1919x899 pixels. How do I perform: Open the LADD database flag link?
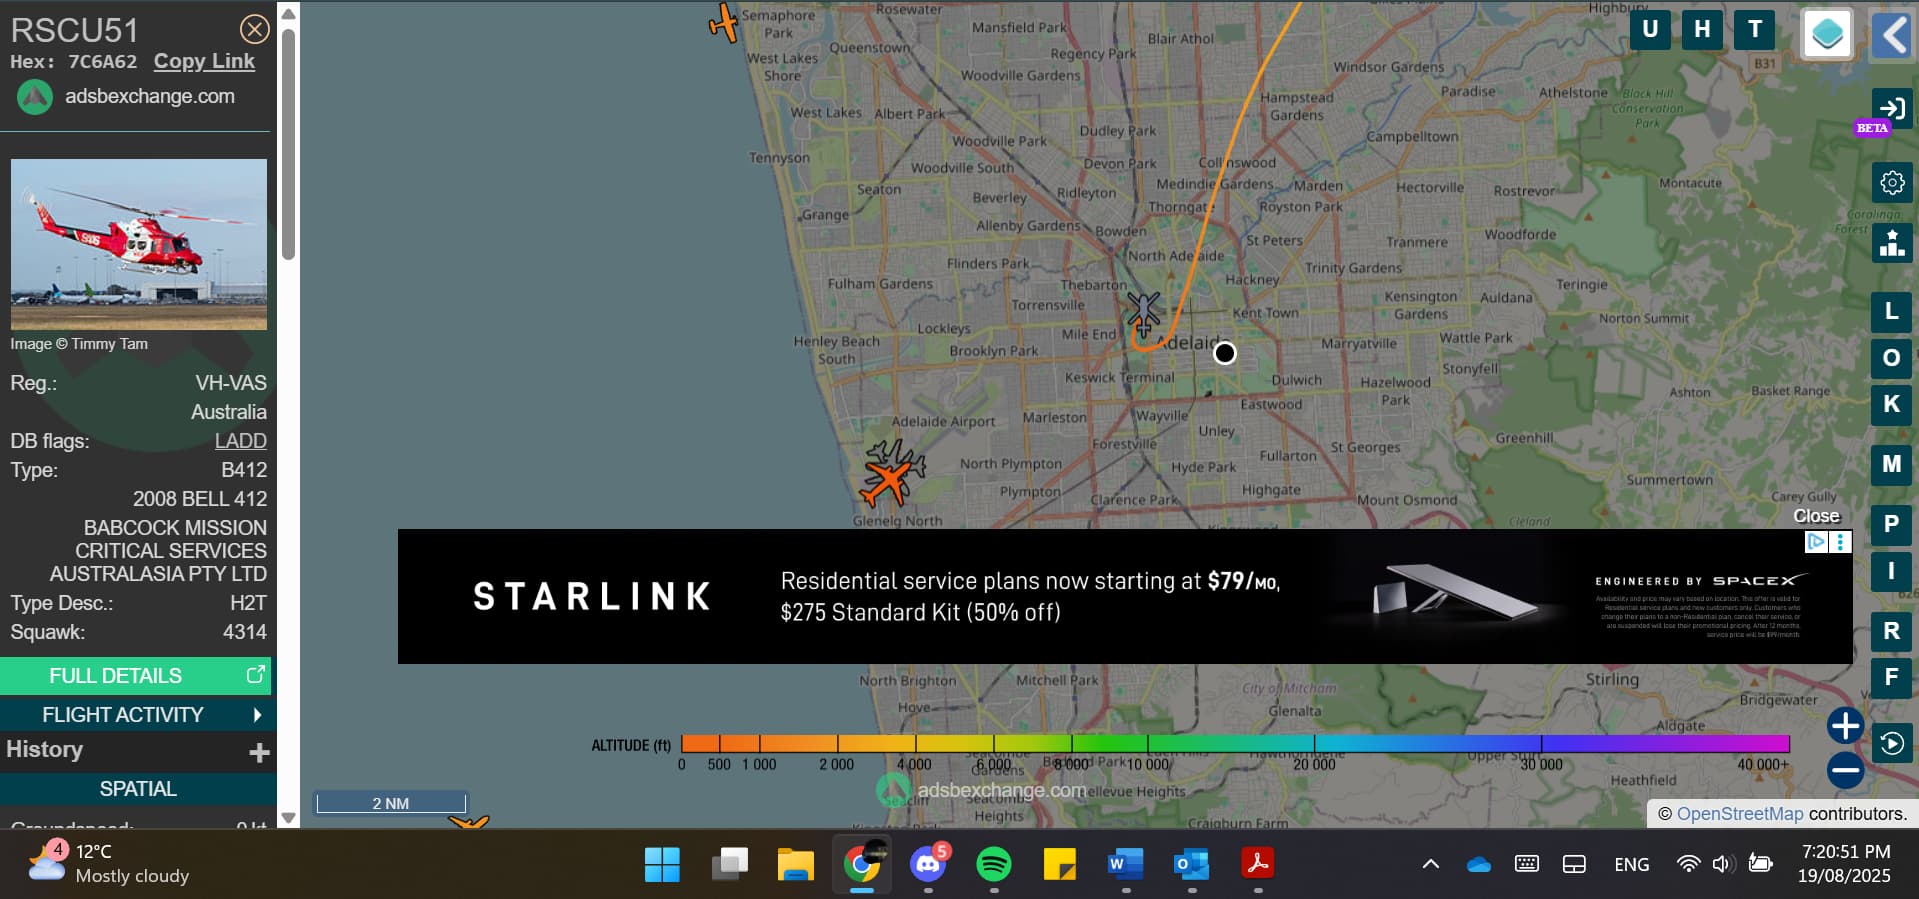point(241,441)
